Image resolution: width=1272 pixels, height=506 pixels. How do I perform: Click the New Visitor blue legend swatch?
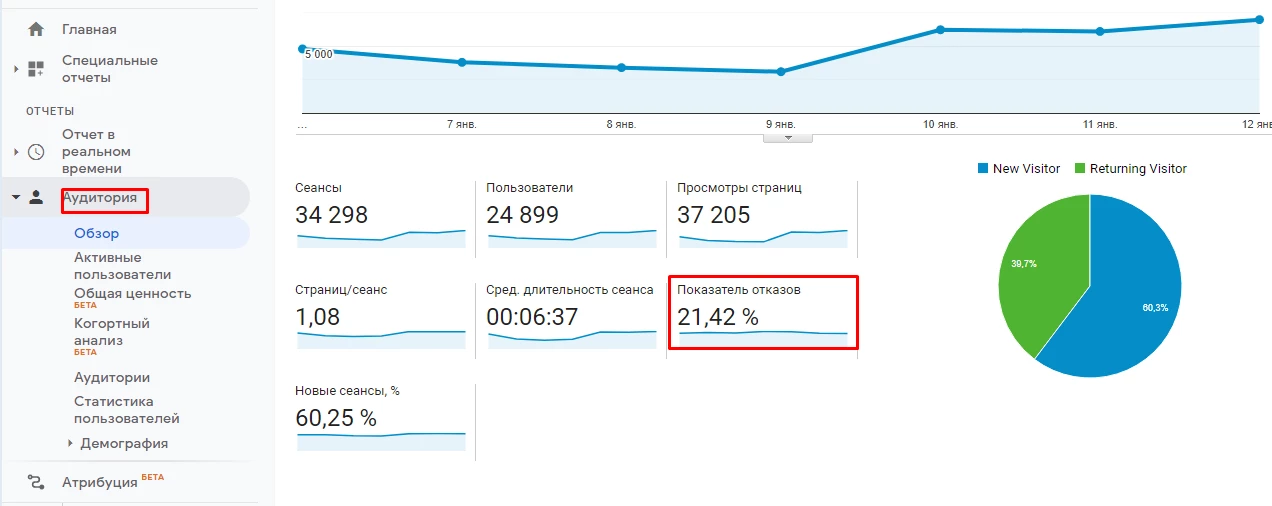click(982, 169)
